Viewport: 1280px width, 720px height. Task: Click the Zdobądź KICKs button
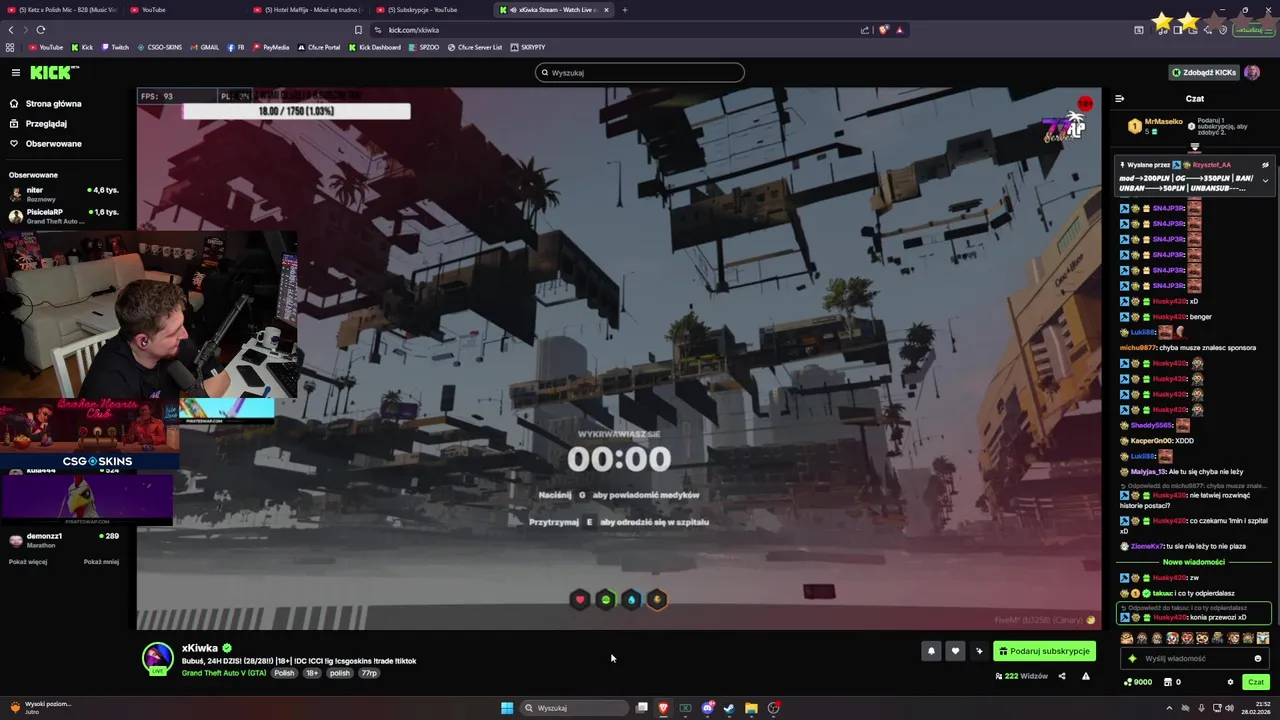tap(1204, 72)
